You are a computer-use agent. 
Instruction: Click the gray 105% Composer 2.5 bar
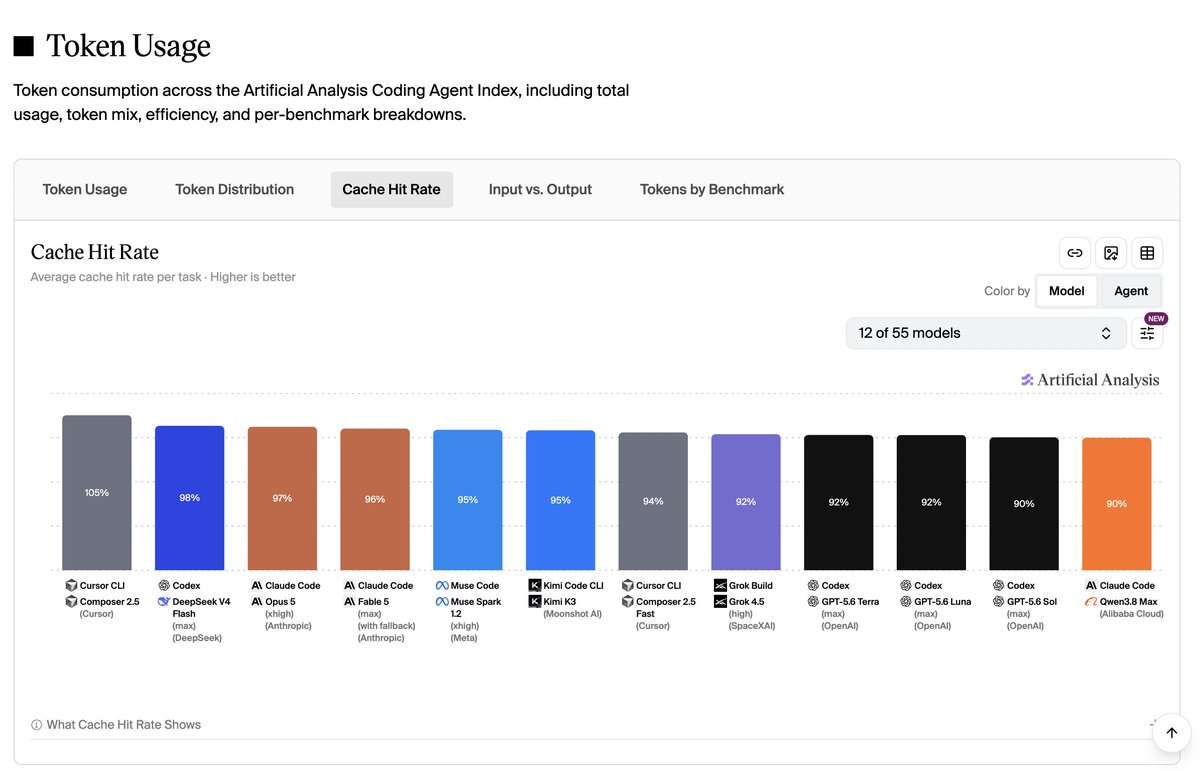pos(97,493)
